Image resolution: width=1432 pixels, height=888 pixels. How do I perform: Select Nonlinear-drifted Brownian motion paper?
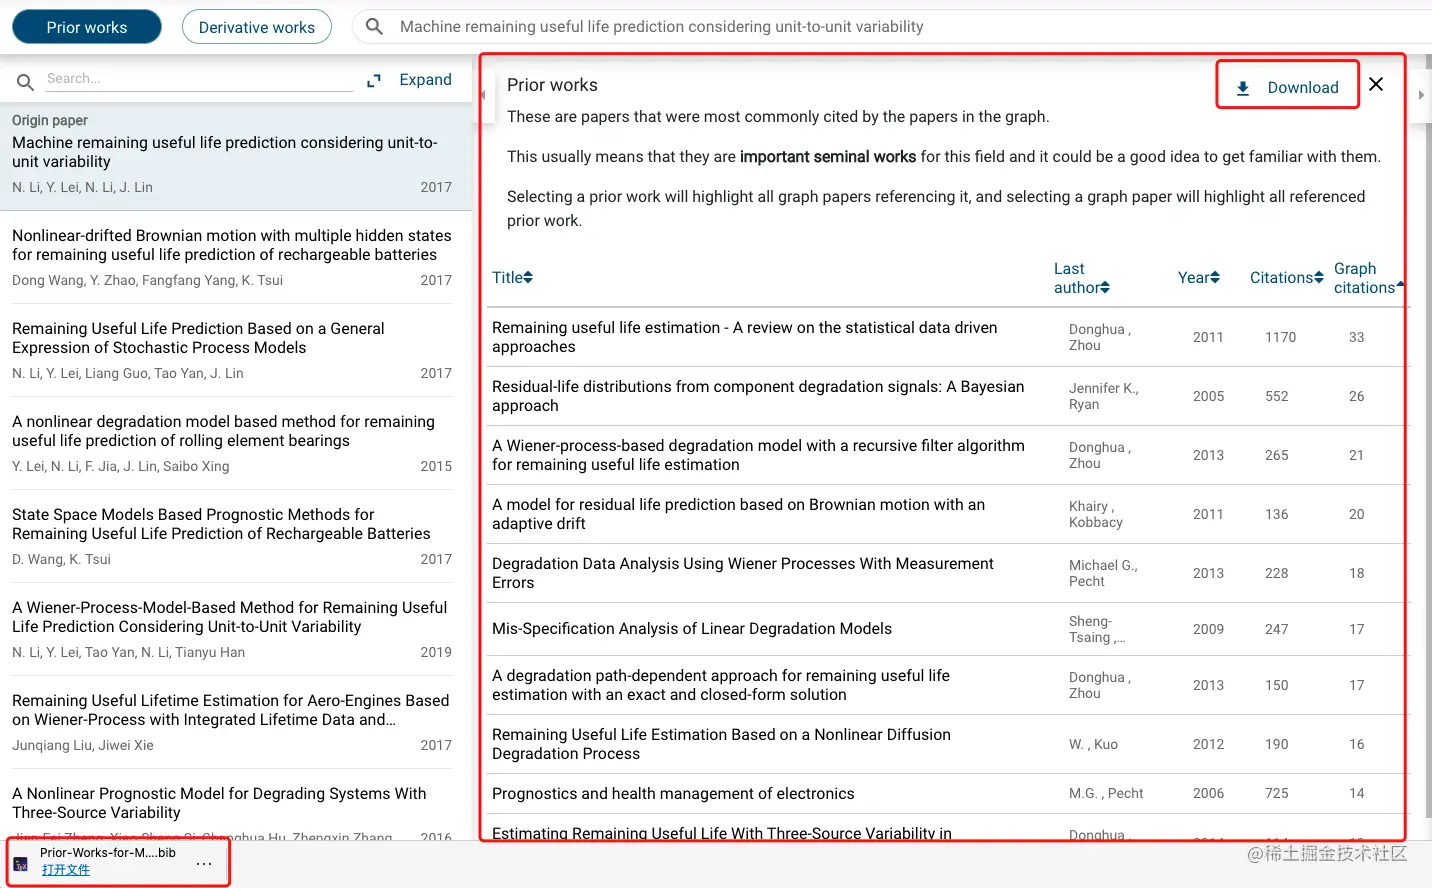232,257
